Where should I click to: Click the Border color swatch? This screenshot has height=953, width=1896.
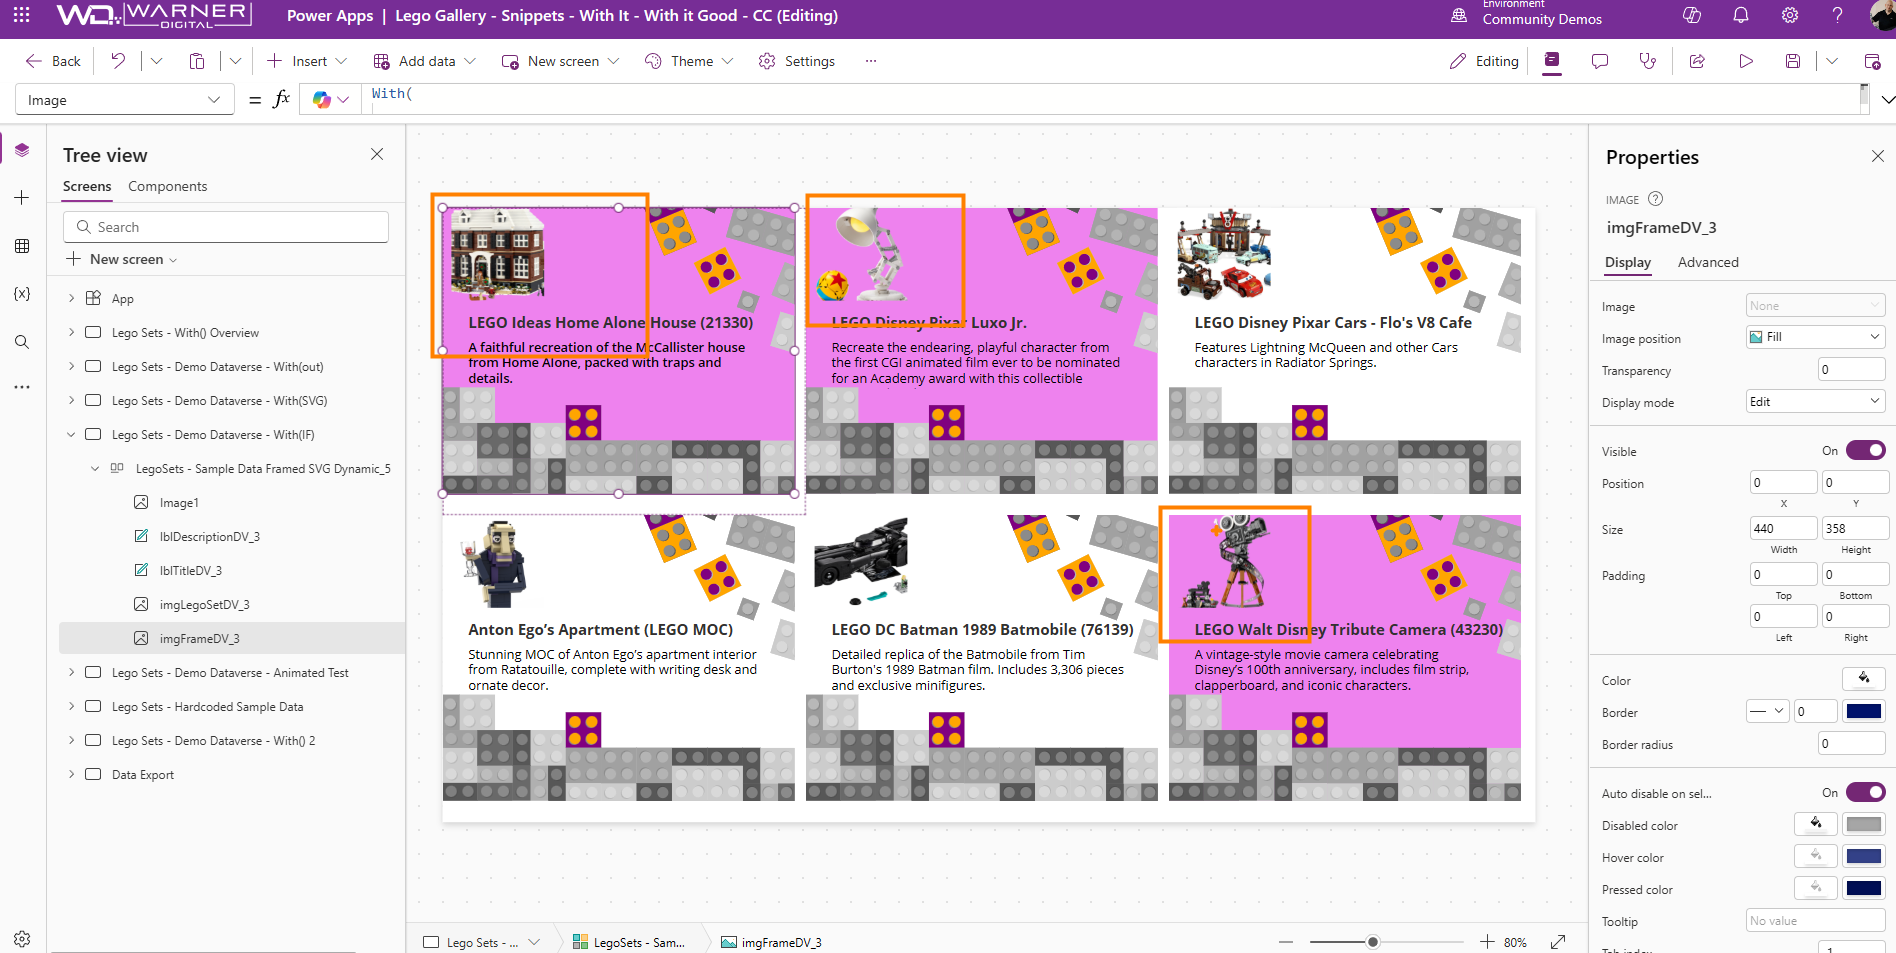(1864, 712)
